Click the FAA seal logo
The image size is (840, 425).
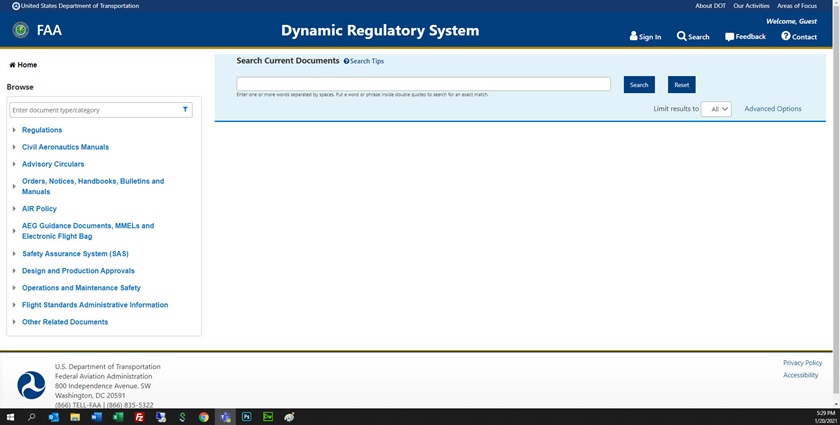(21, 30)
